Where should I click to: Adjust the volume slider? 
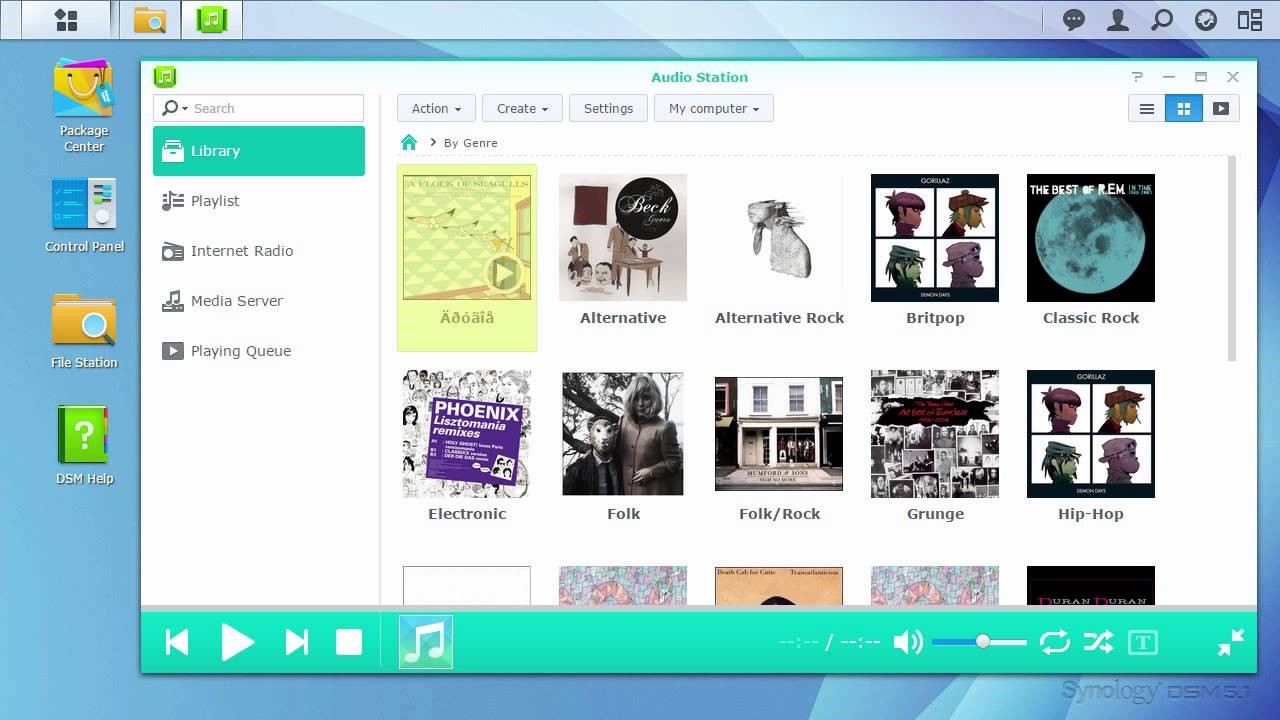pyautogui.click(x=979, y=642)
